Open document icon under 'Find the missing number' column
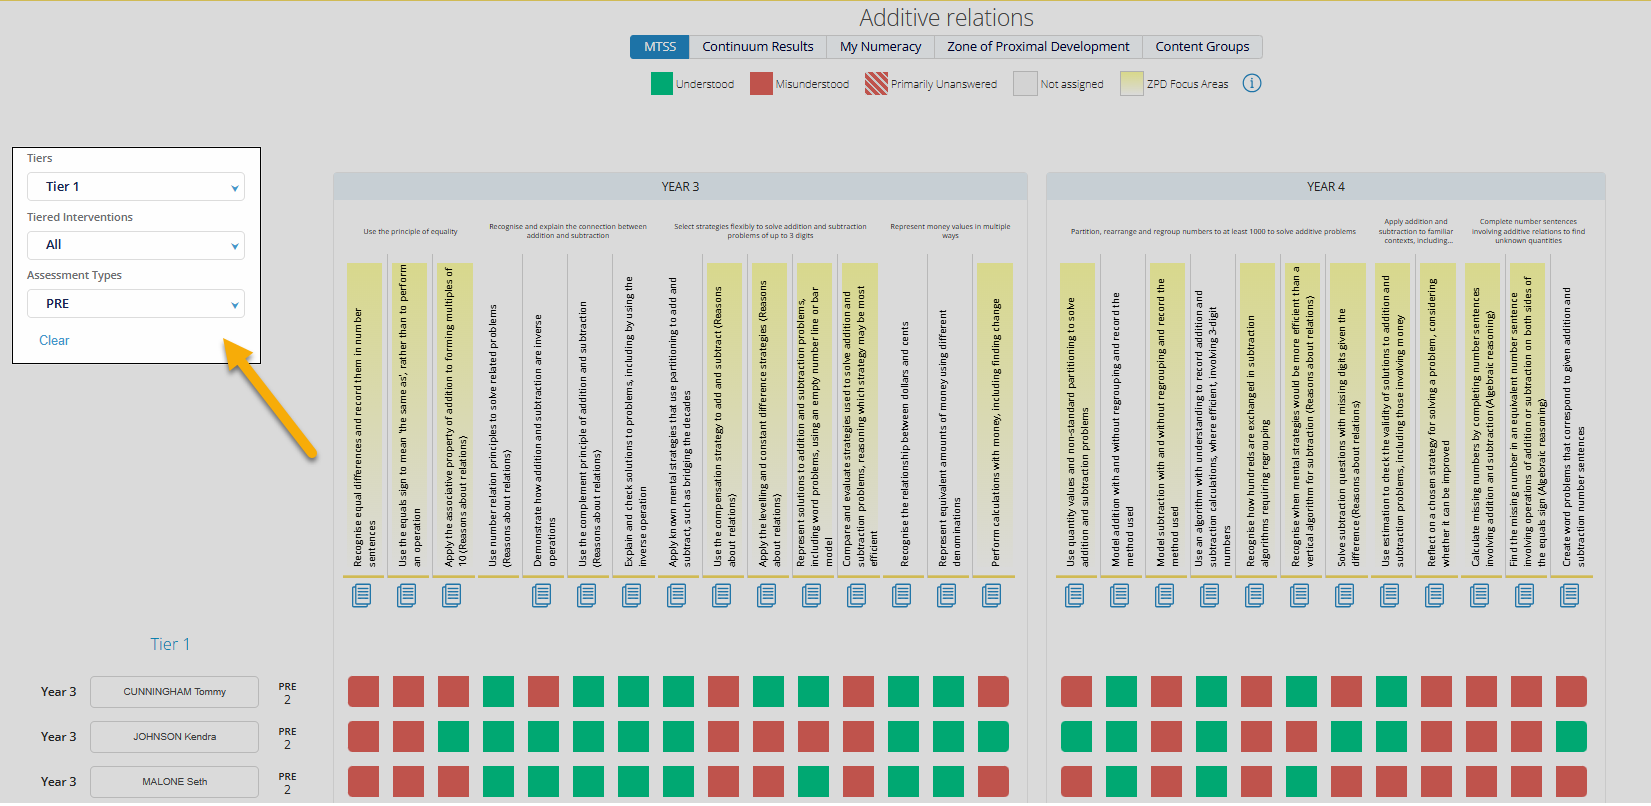1651x806 pixels. pos(1525,595)
